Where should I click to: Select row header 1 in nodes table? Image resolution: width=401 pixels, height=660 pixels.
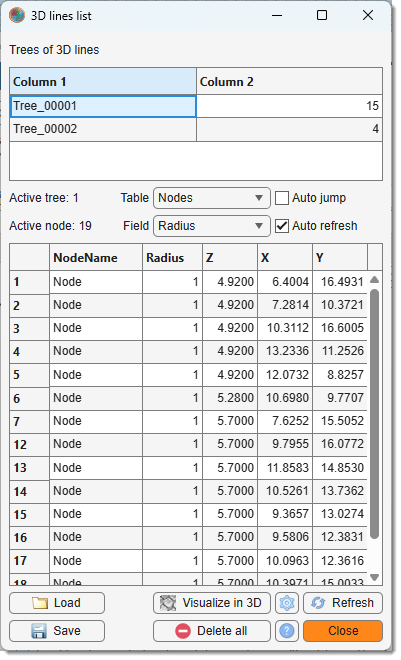pos(29,282)
